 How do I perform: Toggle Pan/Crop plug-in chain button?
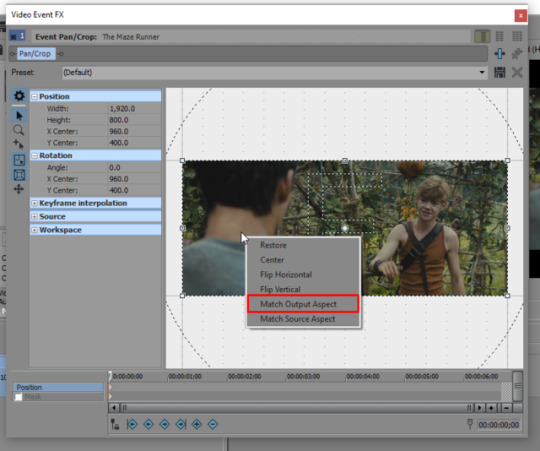(37, 54)
